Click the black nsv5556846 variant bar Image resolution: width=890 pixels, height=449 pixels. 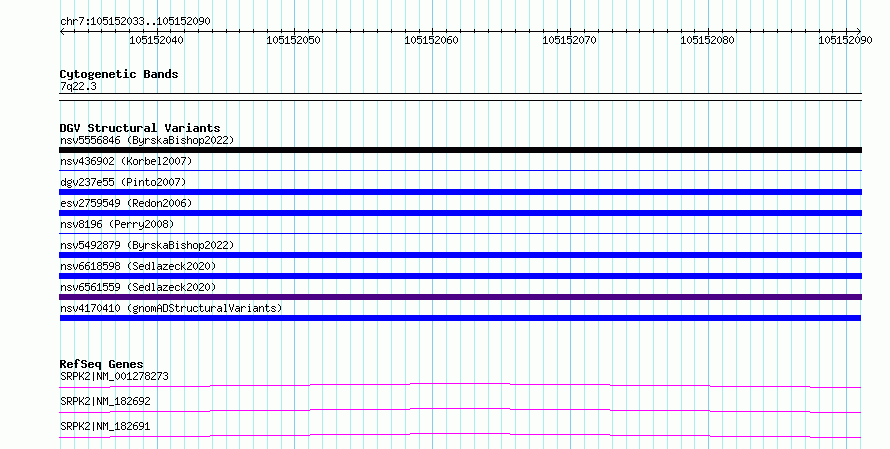coord(460,150)
